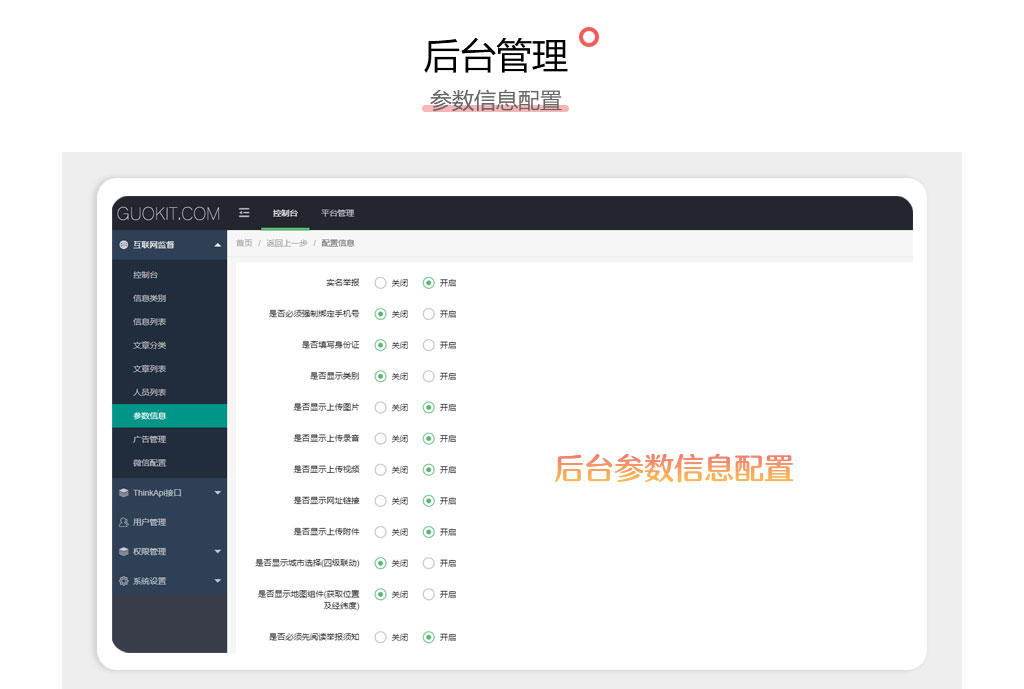The height and width of the screenshot is (689, 1024).
Task: Click the ThinkApi接口 stack icon
Action: 124,493
